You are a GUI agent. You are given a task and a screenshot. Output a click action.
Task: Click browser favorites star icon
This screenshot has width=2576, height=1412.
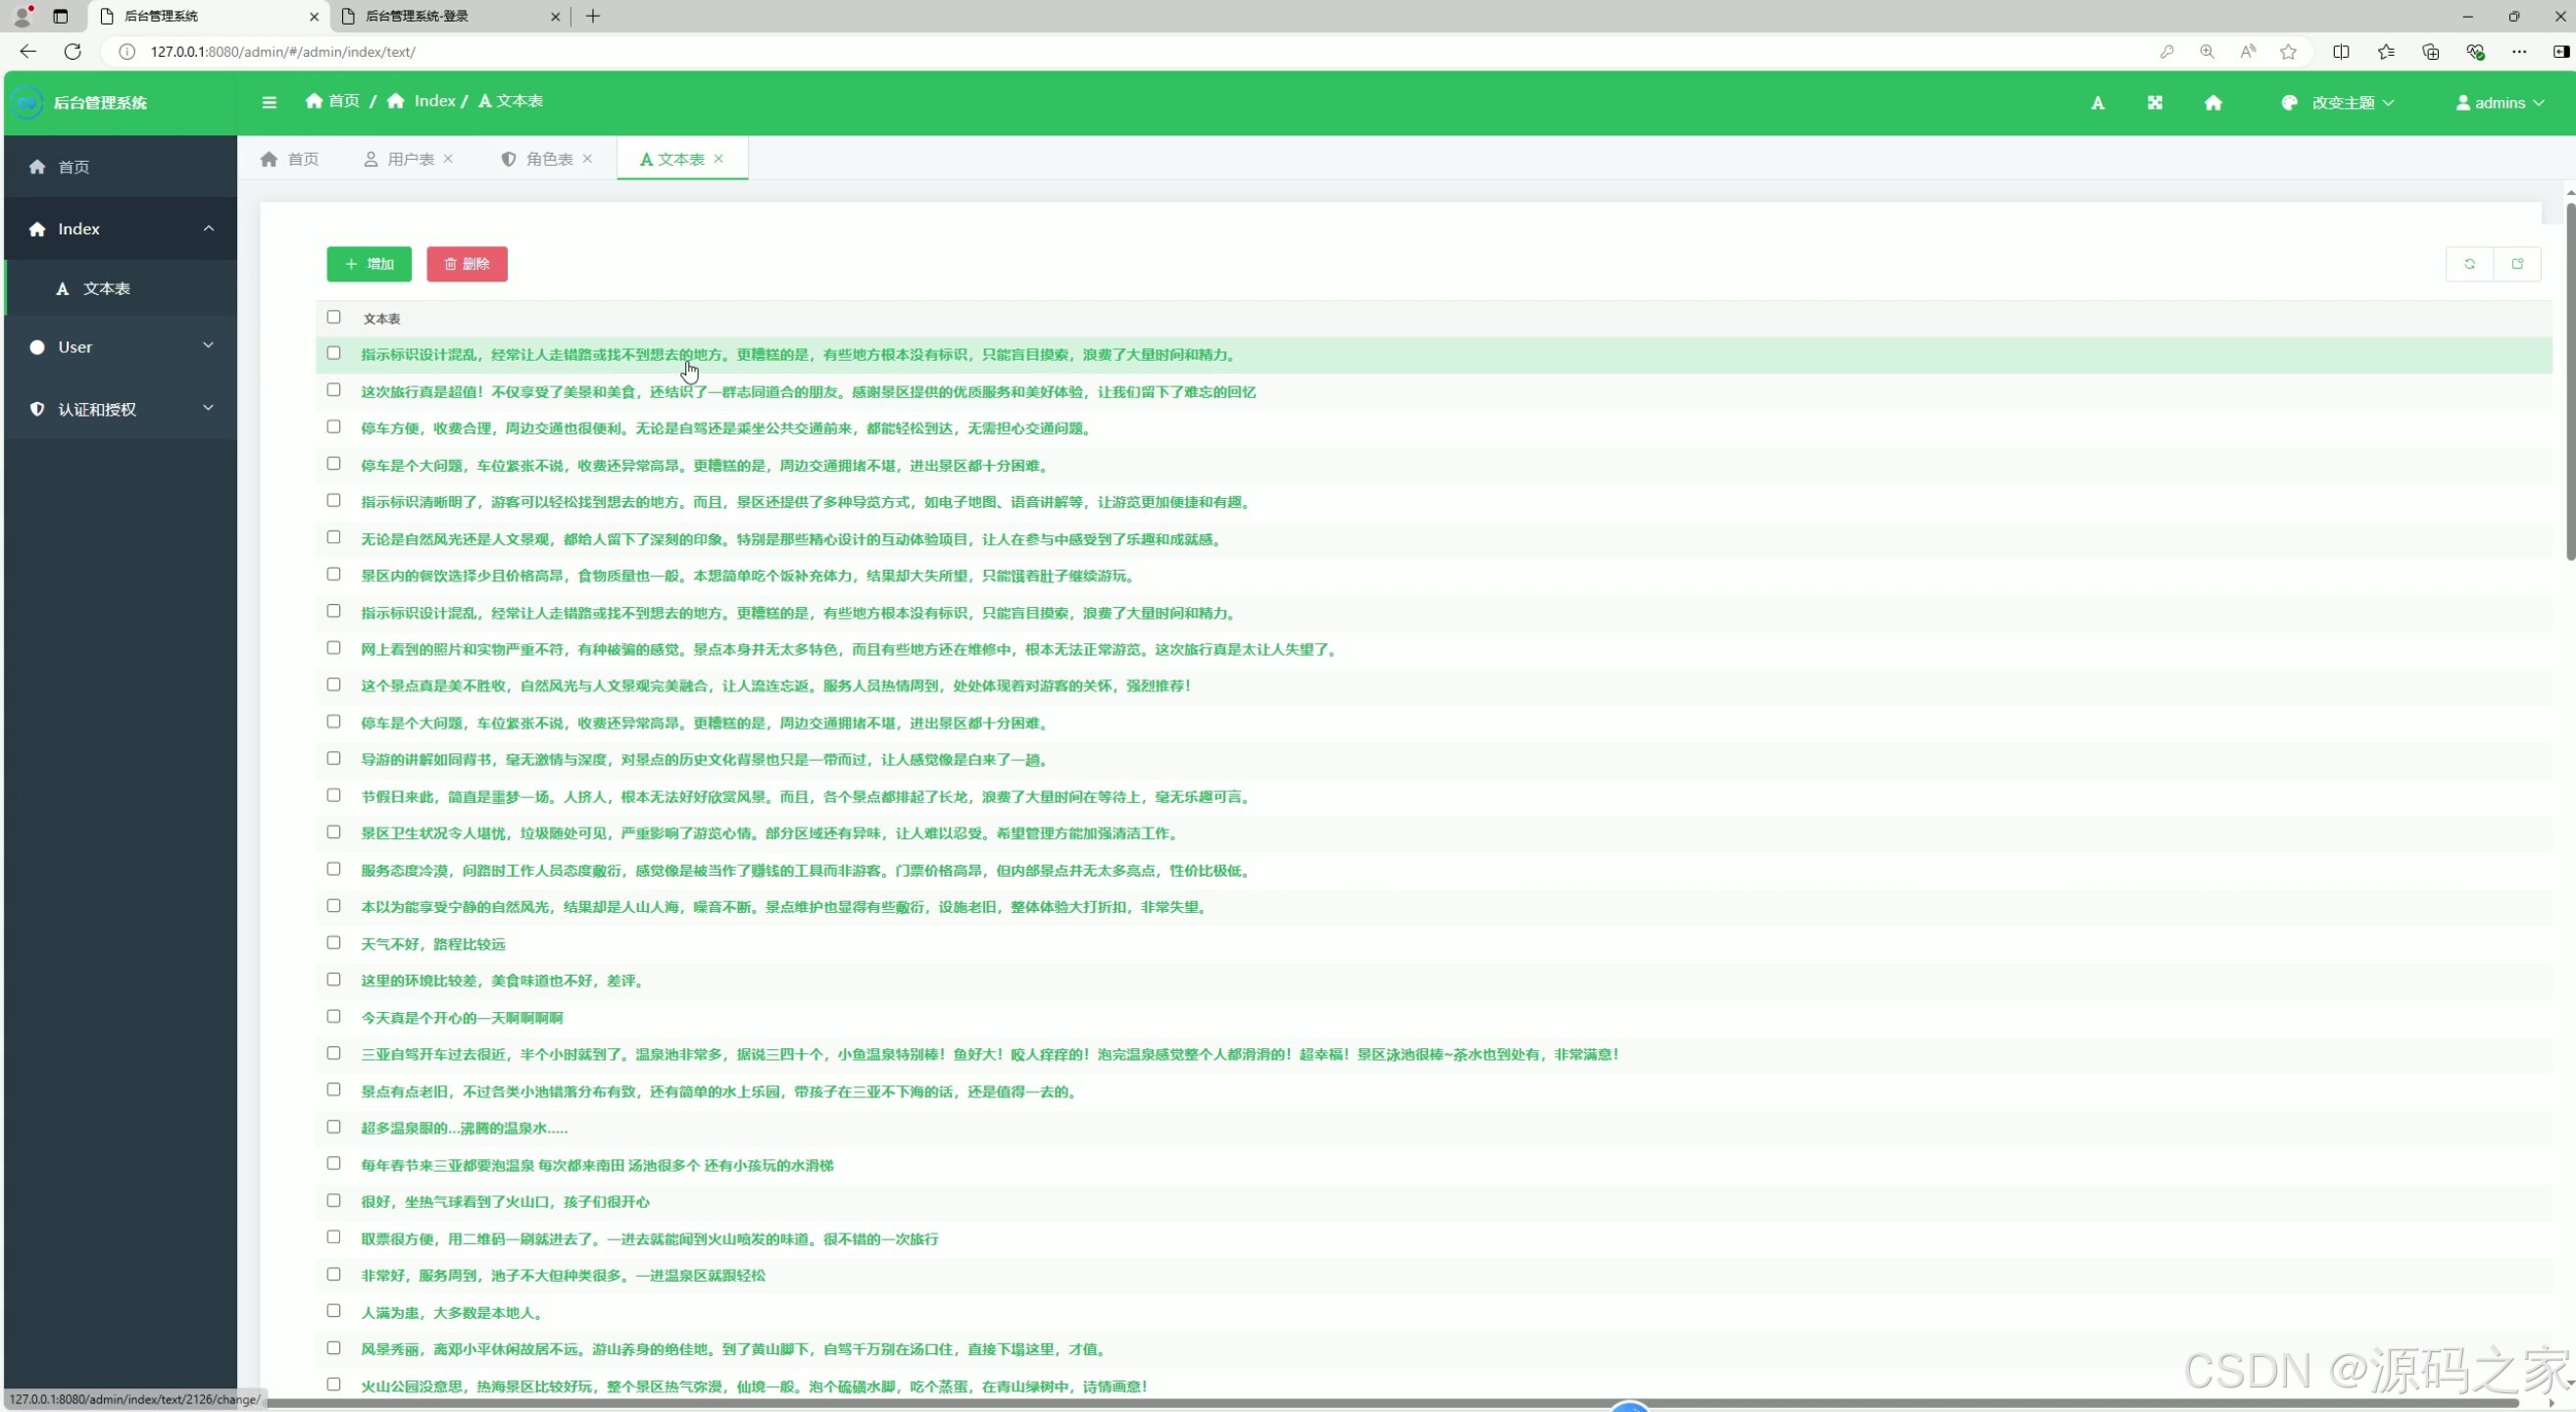[x=2288, y=52]
